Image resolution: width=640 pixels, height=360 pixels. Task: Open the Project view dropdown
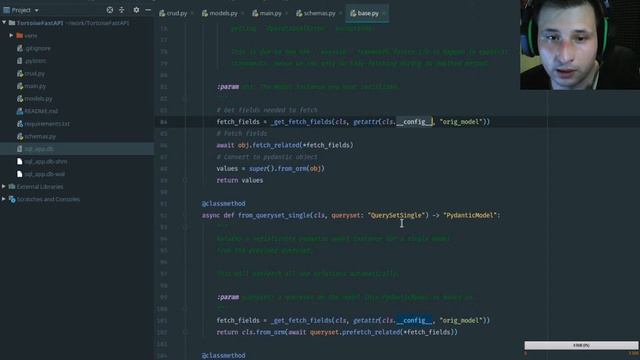(x=36, y=10)
